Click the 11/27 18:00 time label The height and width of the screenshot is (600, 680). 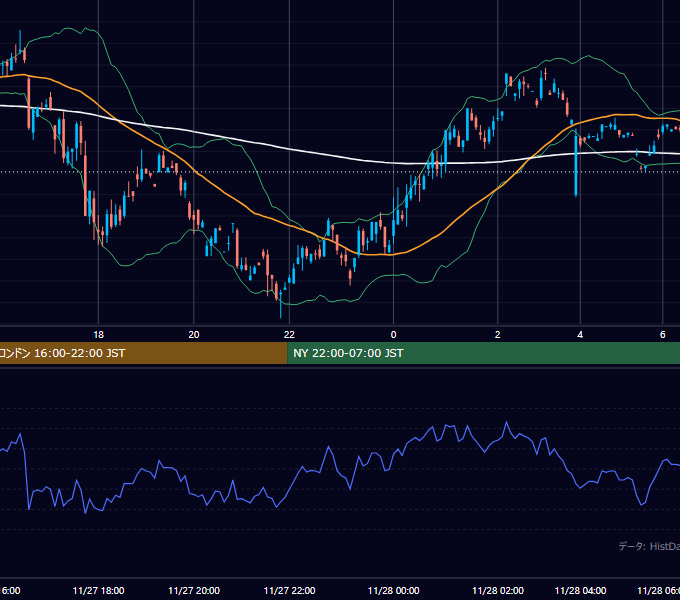tap(98, 590)
